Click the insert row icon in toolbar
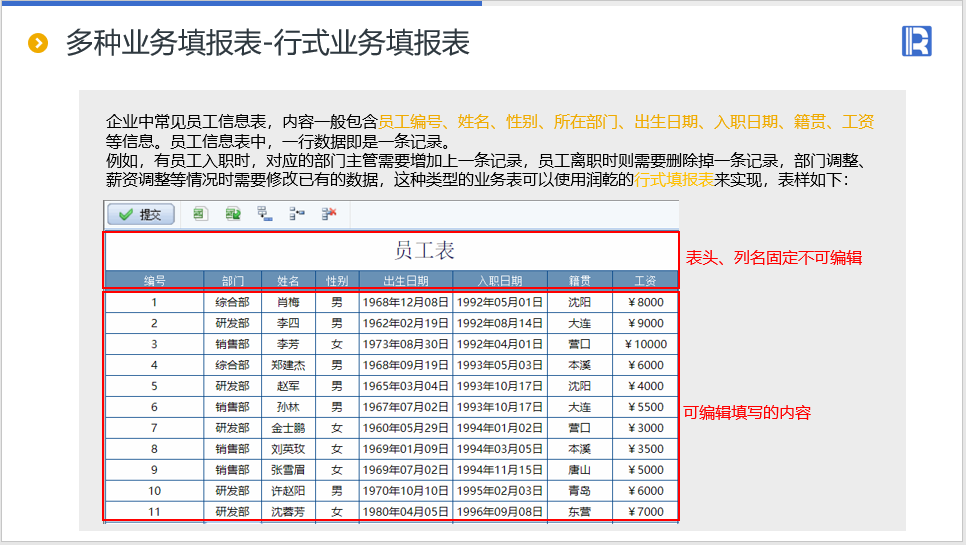 297,214
